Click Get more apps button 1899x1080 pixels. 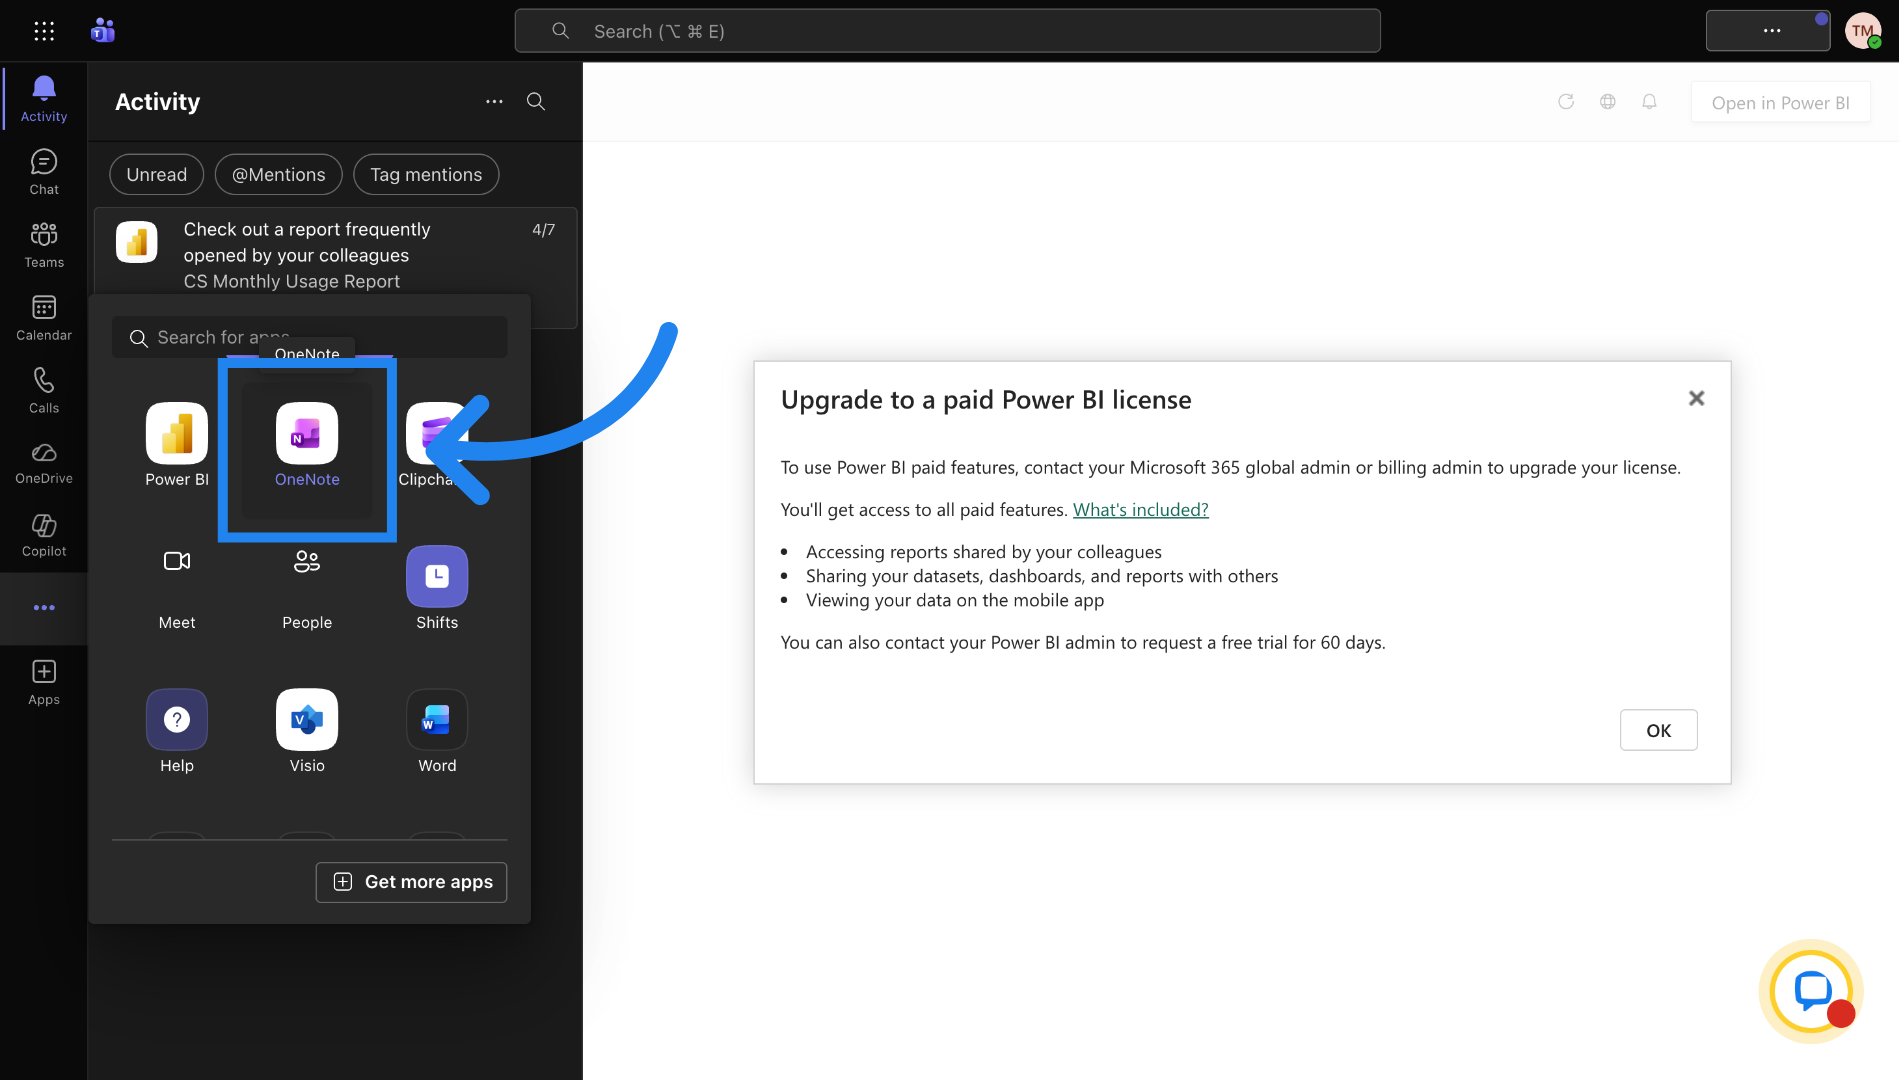pos(412,882)
